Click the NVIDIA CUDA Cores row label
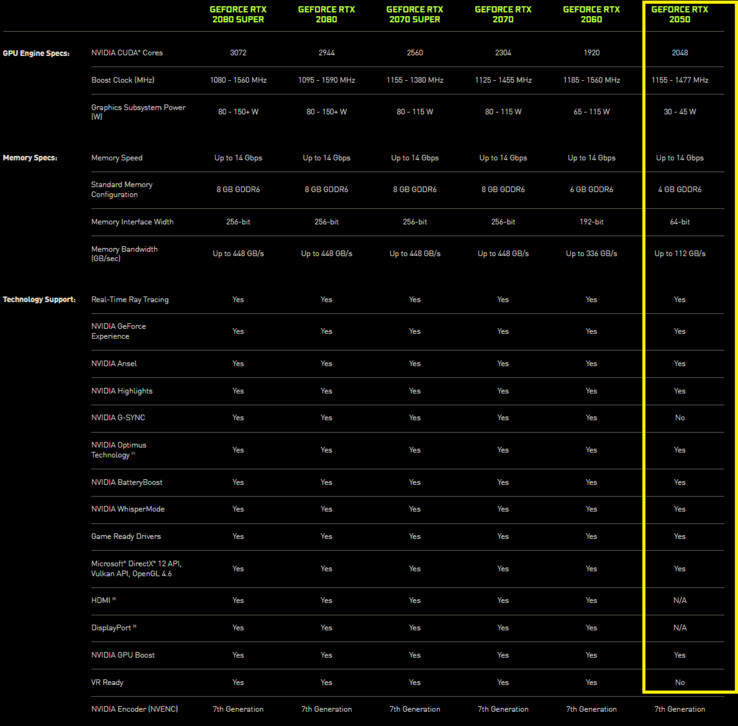This screenshot has height=726, width=738. click(127, 53)
